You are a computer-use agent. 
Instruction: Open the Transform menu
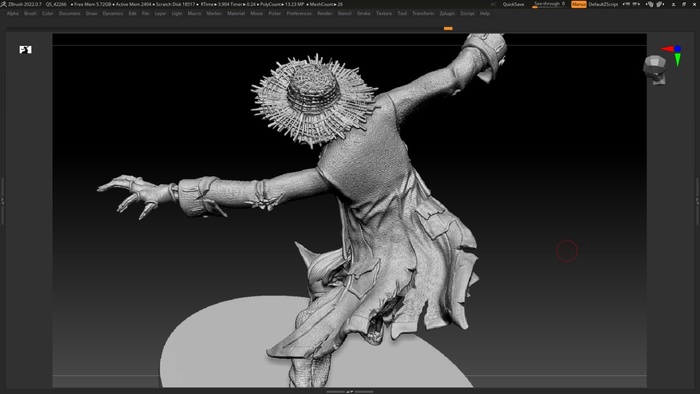(423, 13)
